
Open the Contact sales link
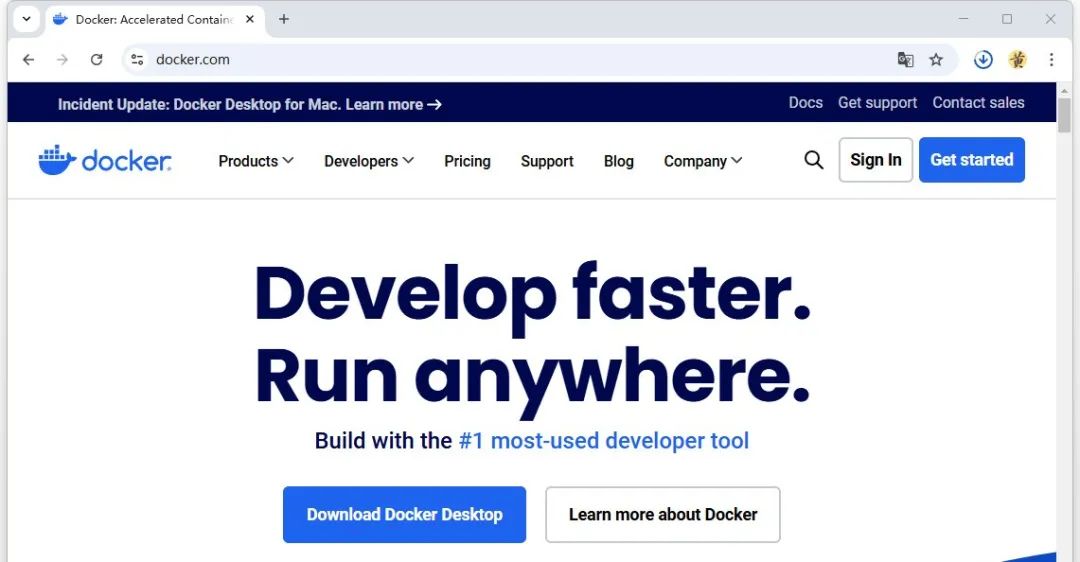pos(978,103)
